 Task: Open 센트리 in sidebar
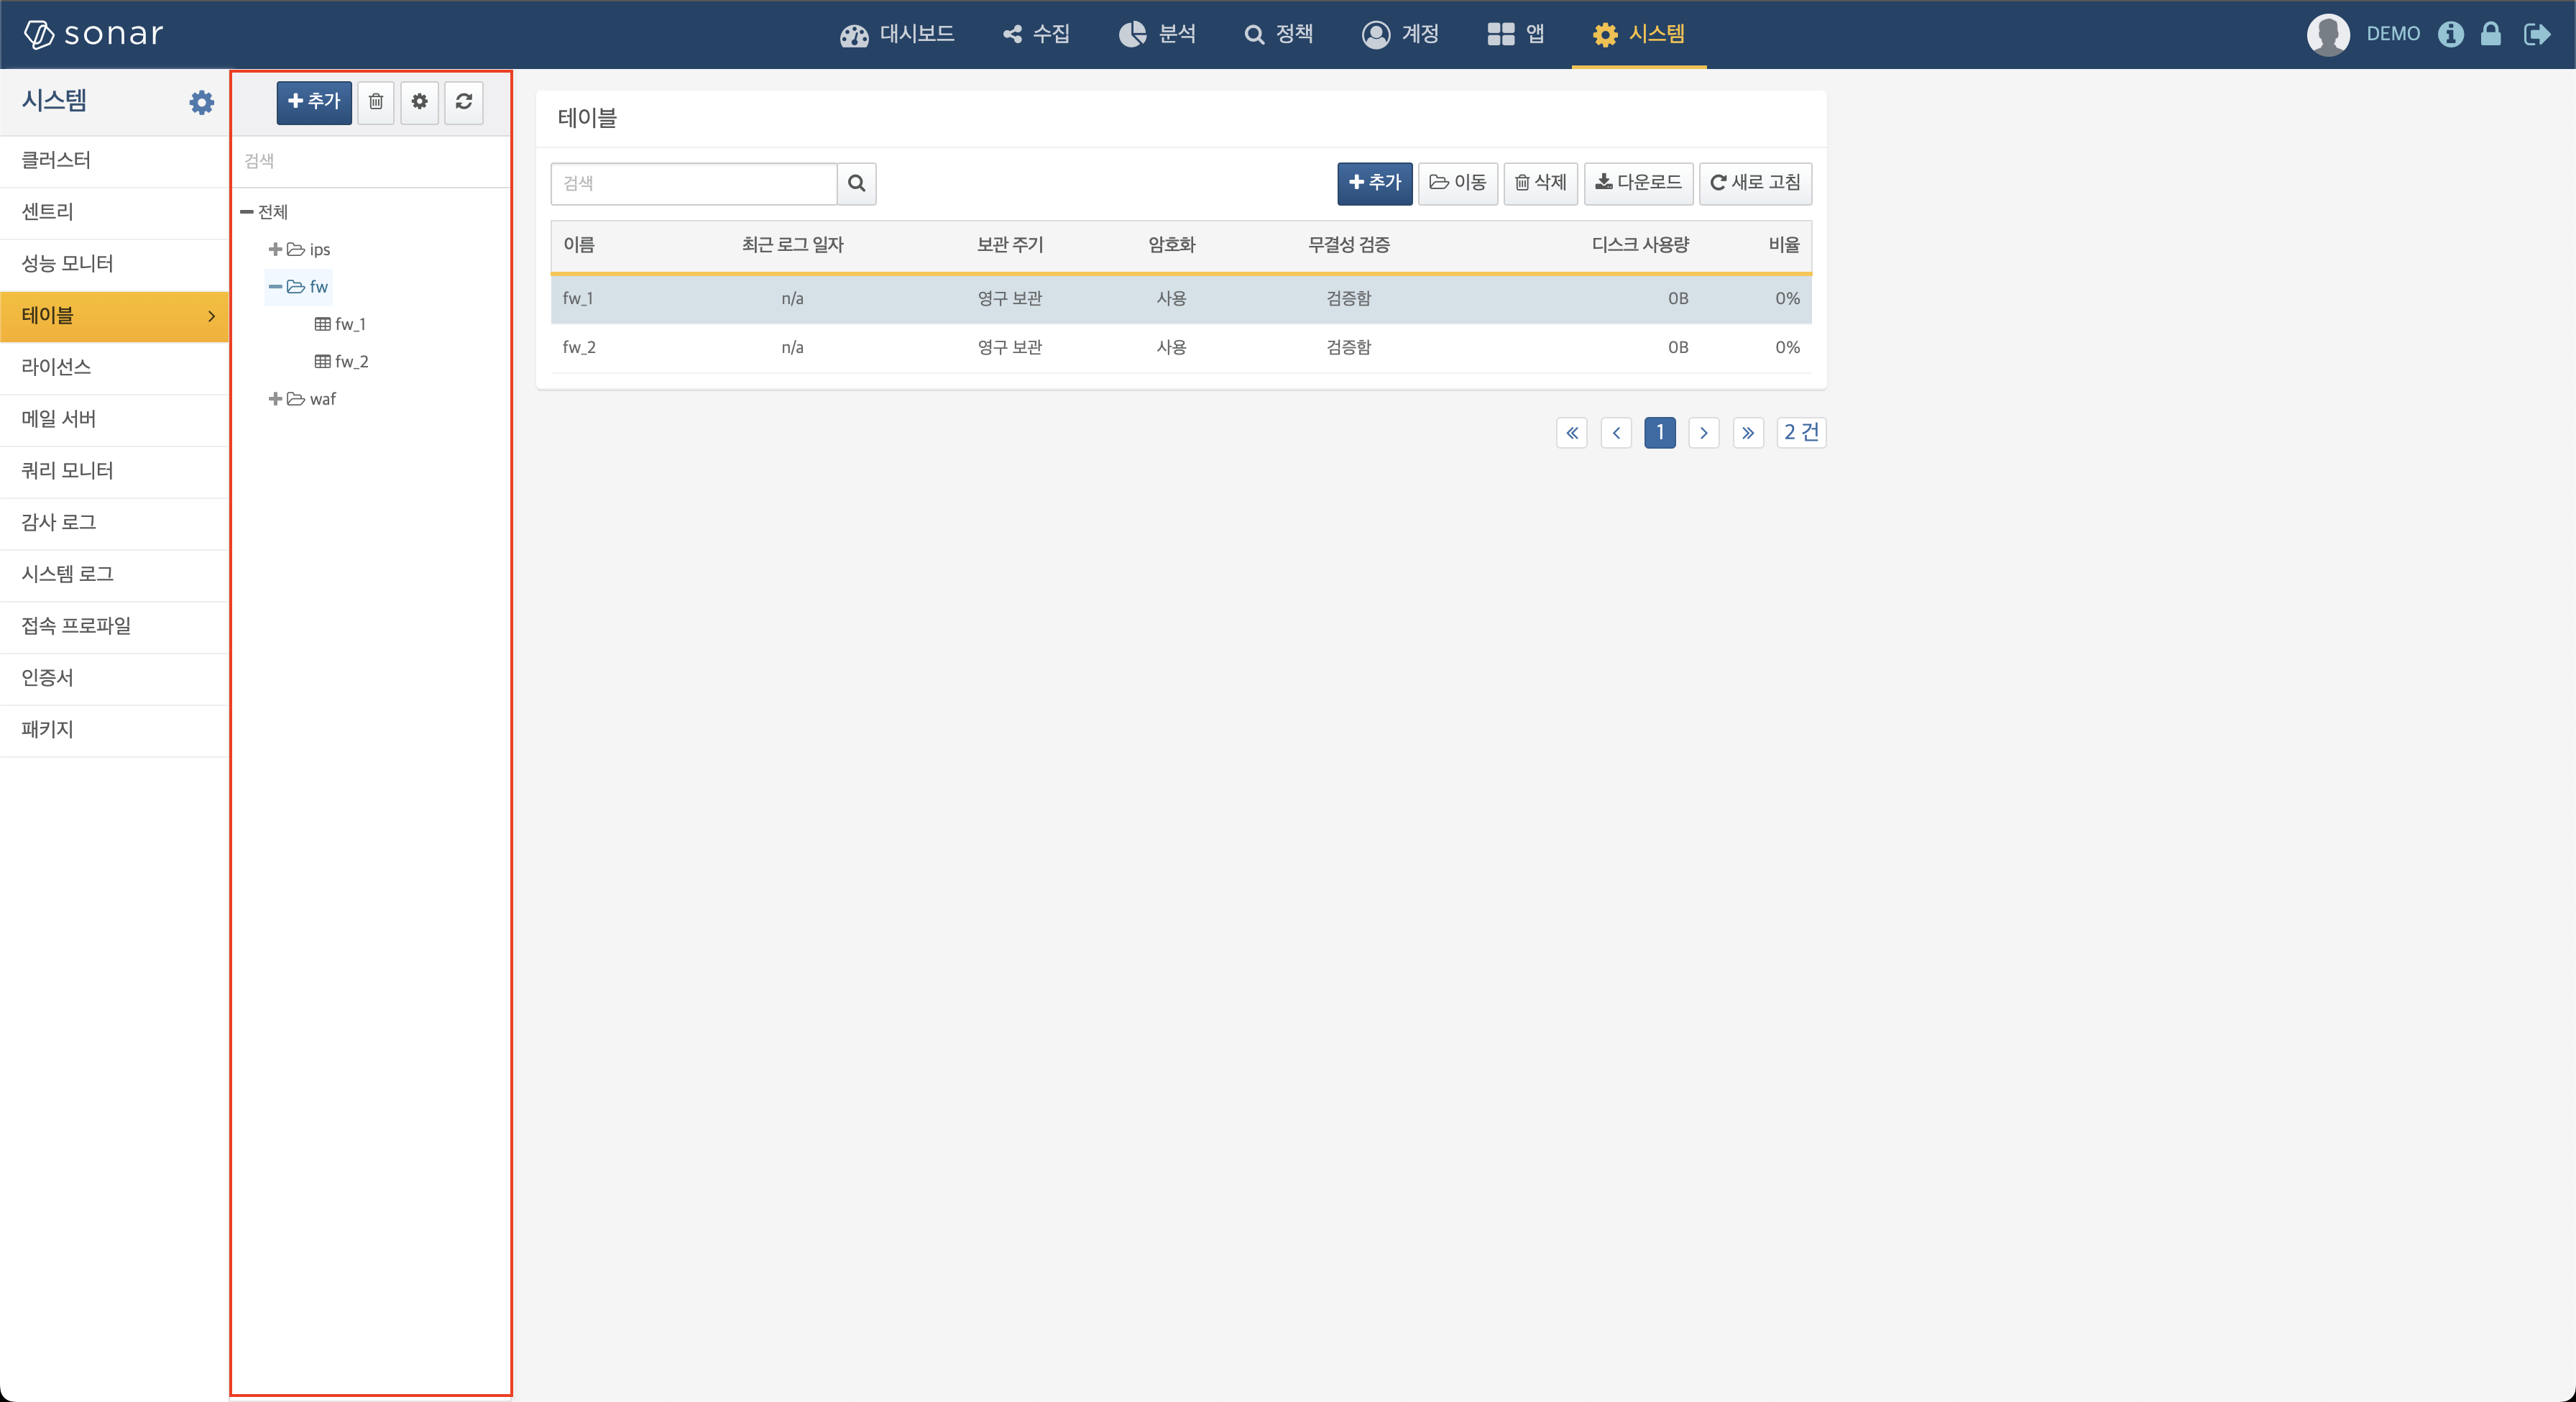(114, 212)
